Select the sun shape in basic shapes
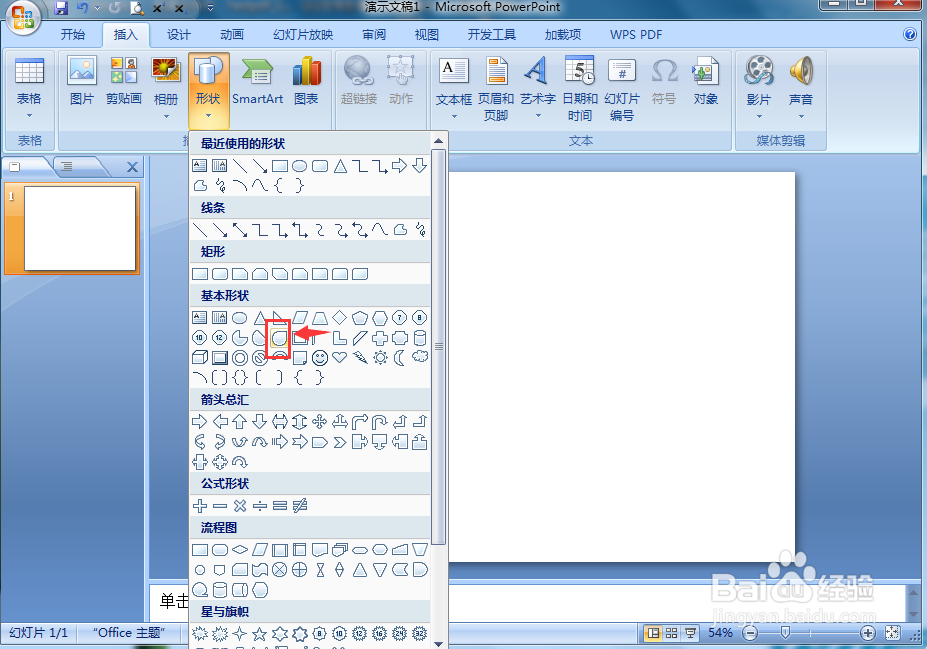927x649 pixels. [380, 358]
